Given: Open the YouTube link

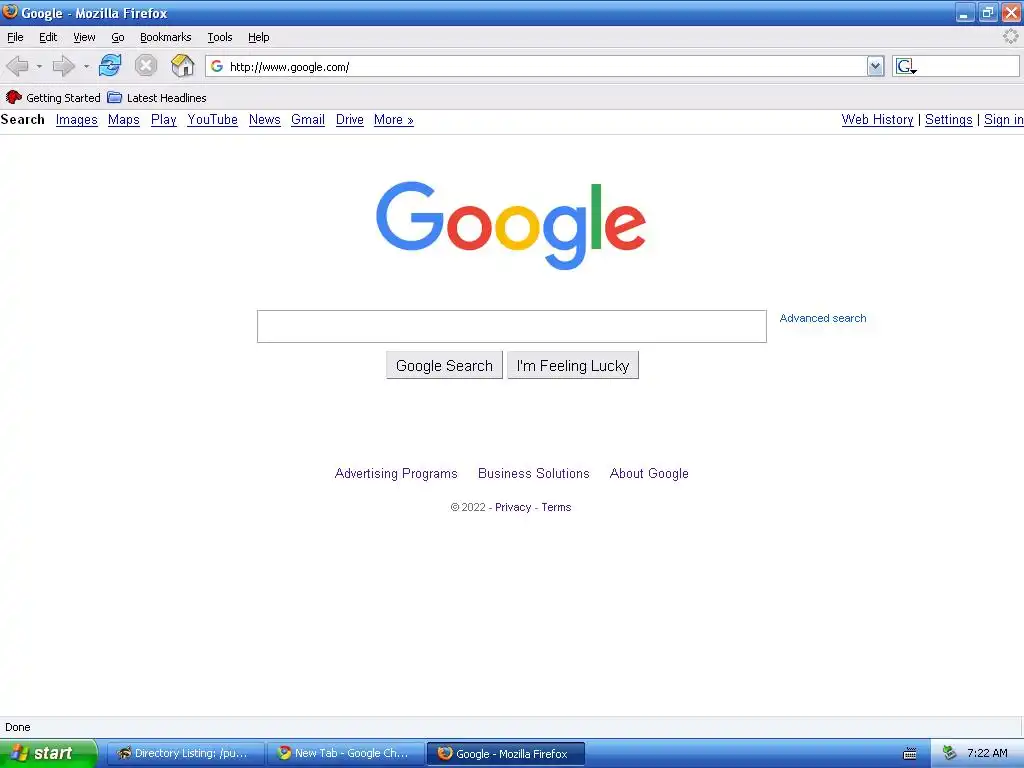Looking at the screenshot, I should pos(212,120).
